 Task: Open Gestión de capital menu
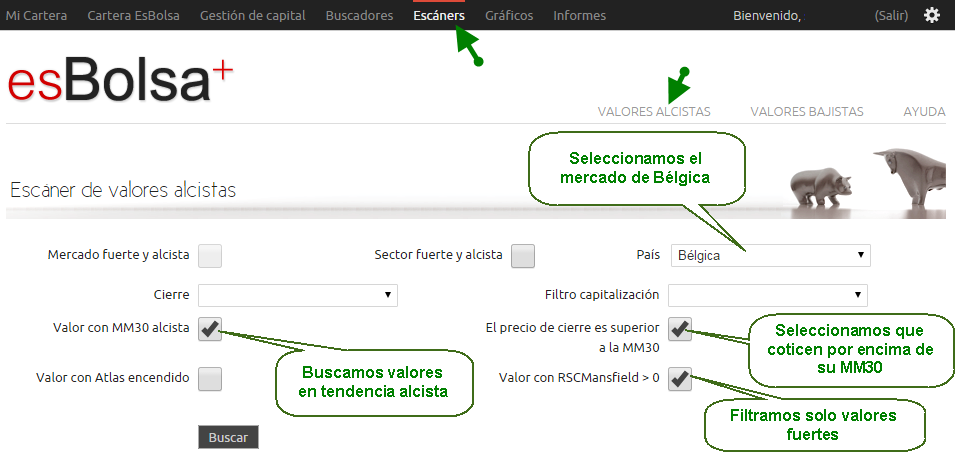[x=253, y=16]
